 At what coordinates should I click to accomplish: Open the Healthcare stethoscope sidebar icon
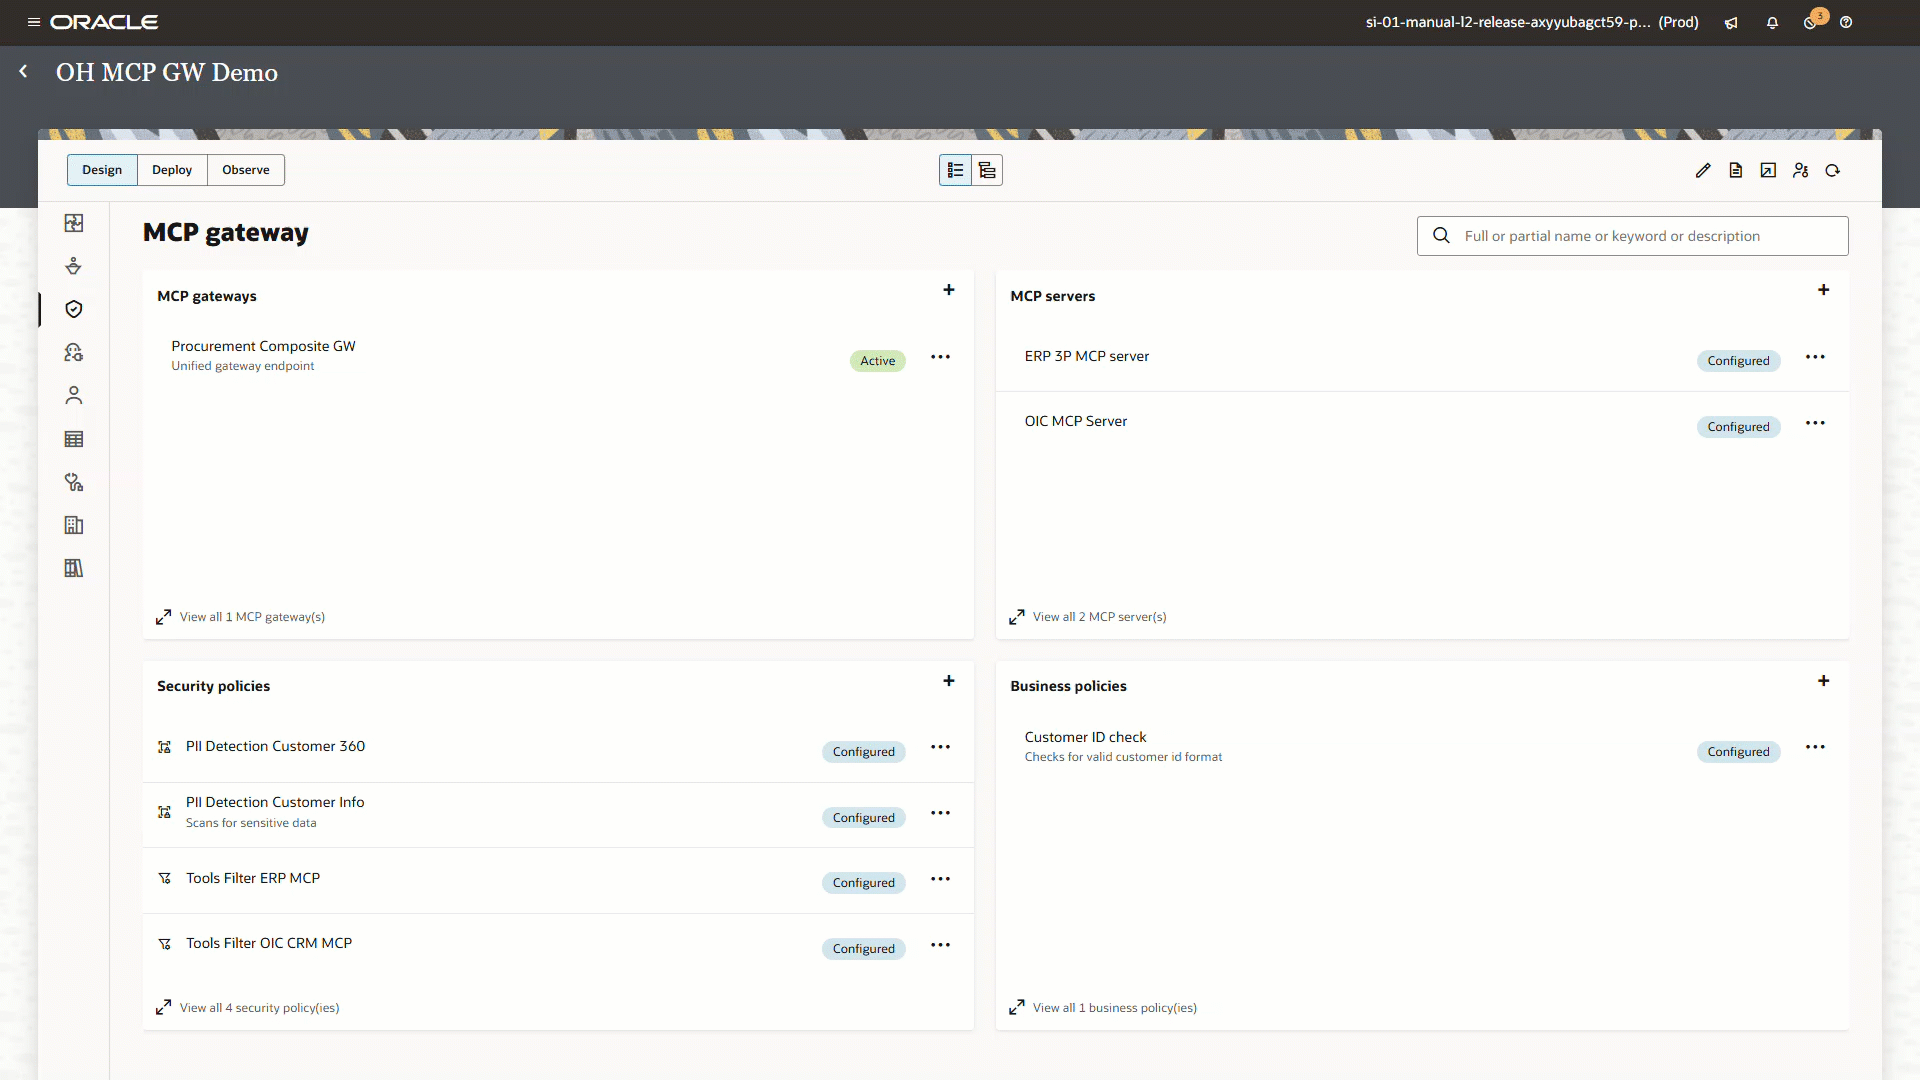coord(74,482)
